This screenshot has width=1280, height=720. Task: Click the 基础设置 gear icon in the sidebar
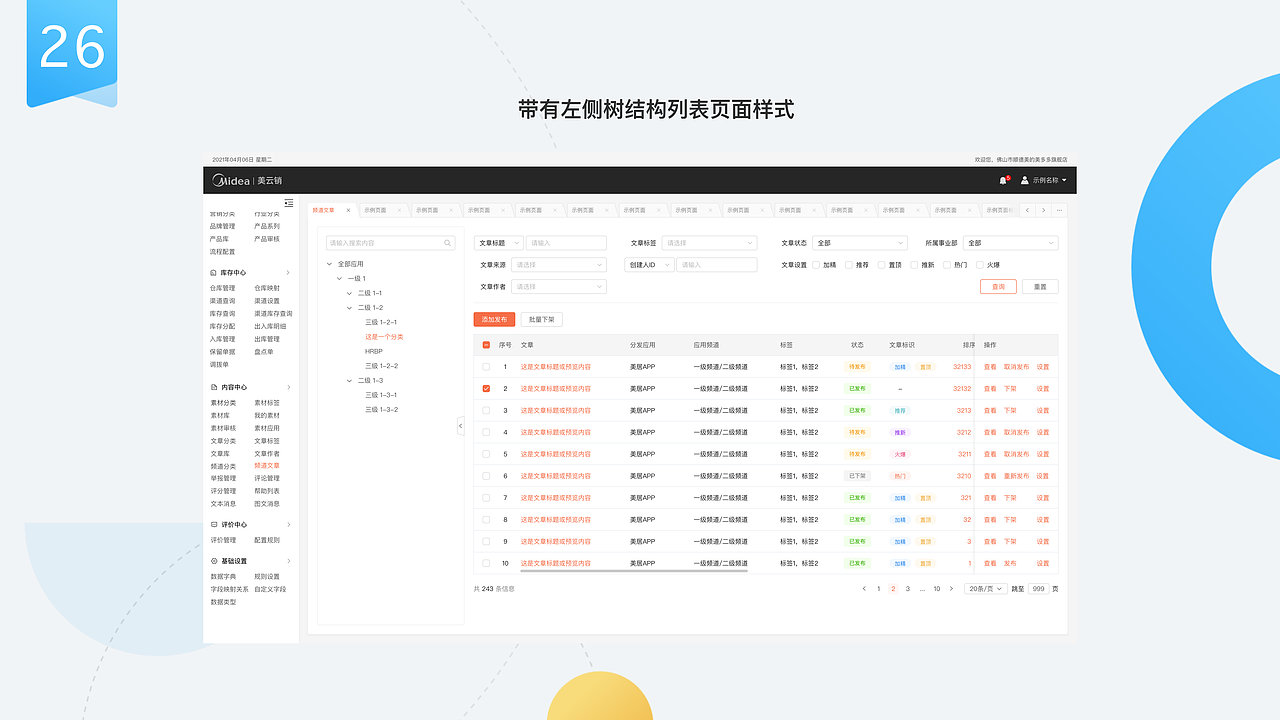pos(212,560)
